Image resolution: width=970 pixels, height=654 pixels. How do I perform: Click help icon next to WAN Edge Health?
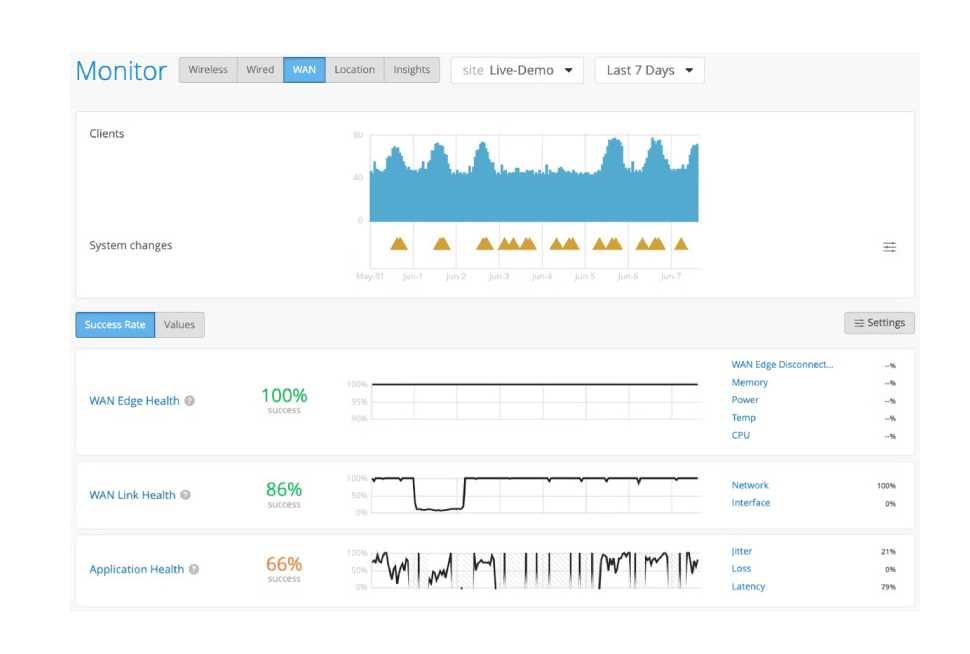point(190,401)
